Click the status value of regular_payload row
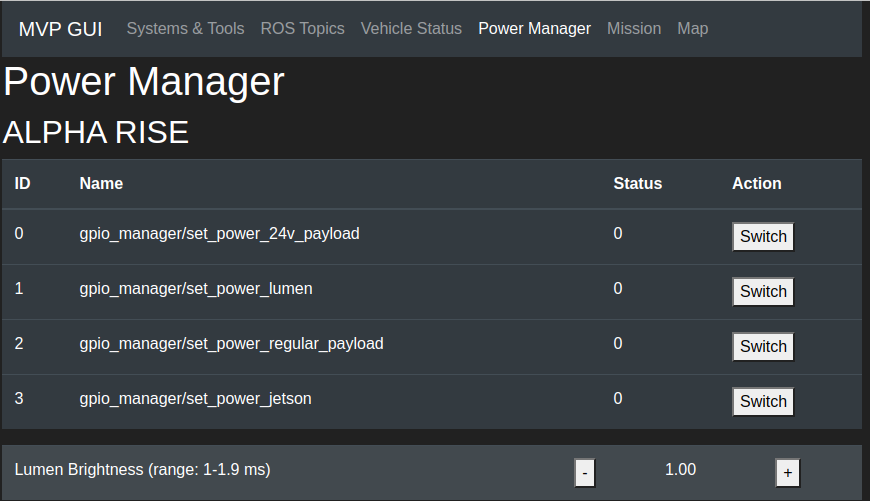The height and width of the screenshot is (501, 870). (618, 343)
